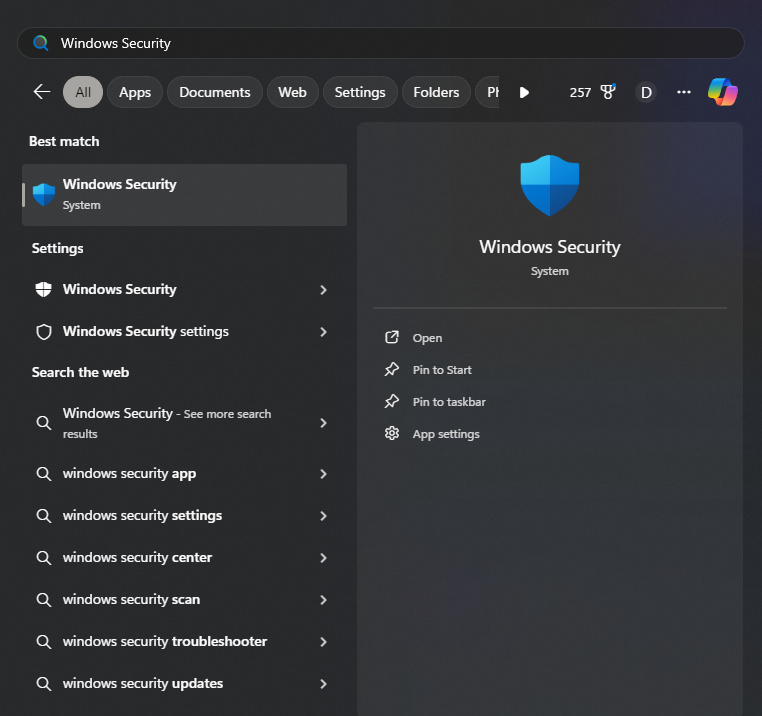Expand the 'windows security scan' suggestion chevron
Image resolution: width=762 pixels, height=716 pixels.
click(x=323, y=600)
